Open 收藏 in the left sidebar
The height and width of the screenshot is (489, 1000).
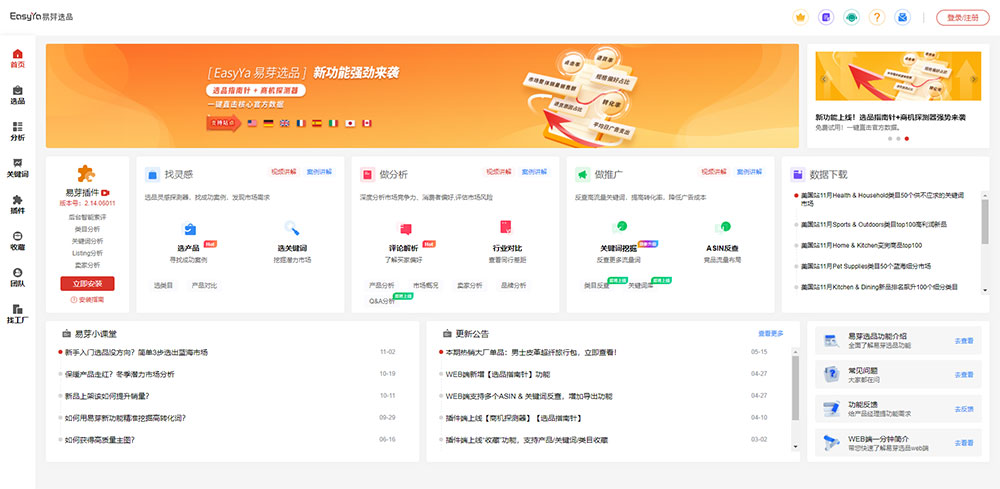(18, 240)
